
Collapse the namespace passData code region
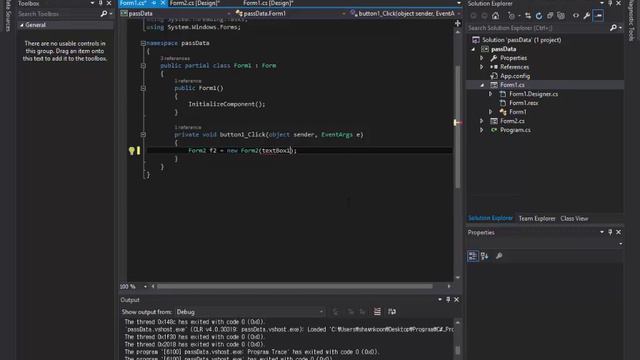[143, 43]
